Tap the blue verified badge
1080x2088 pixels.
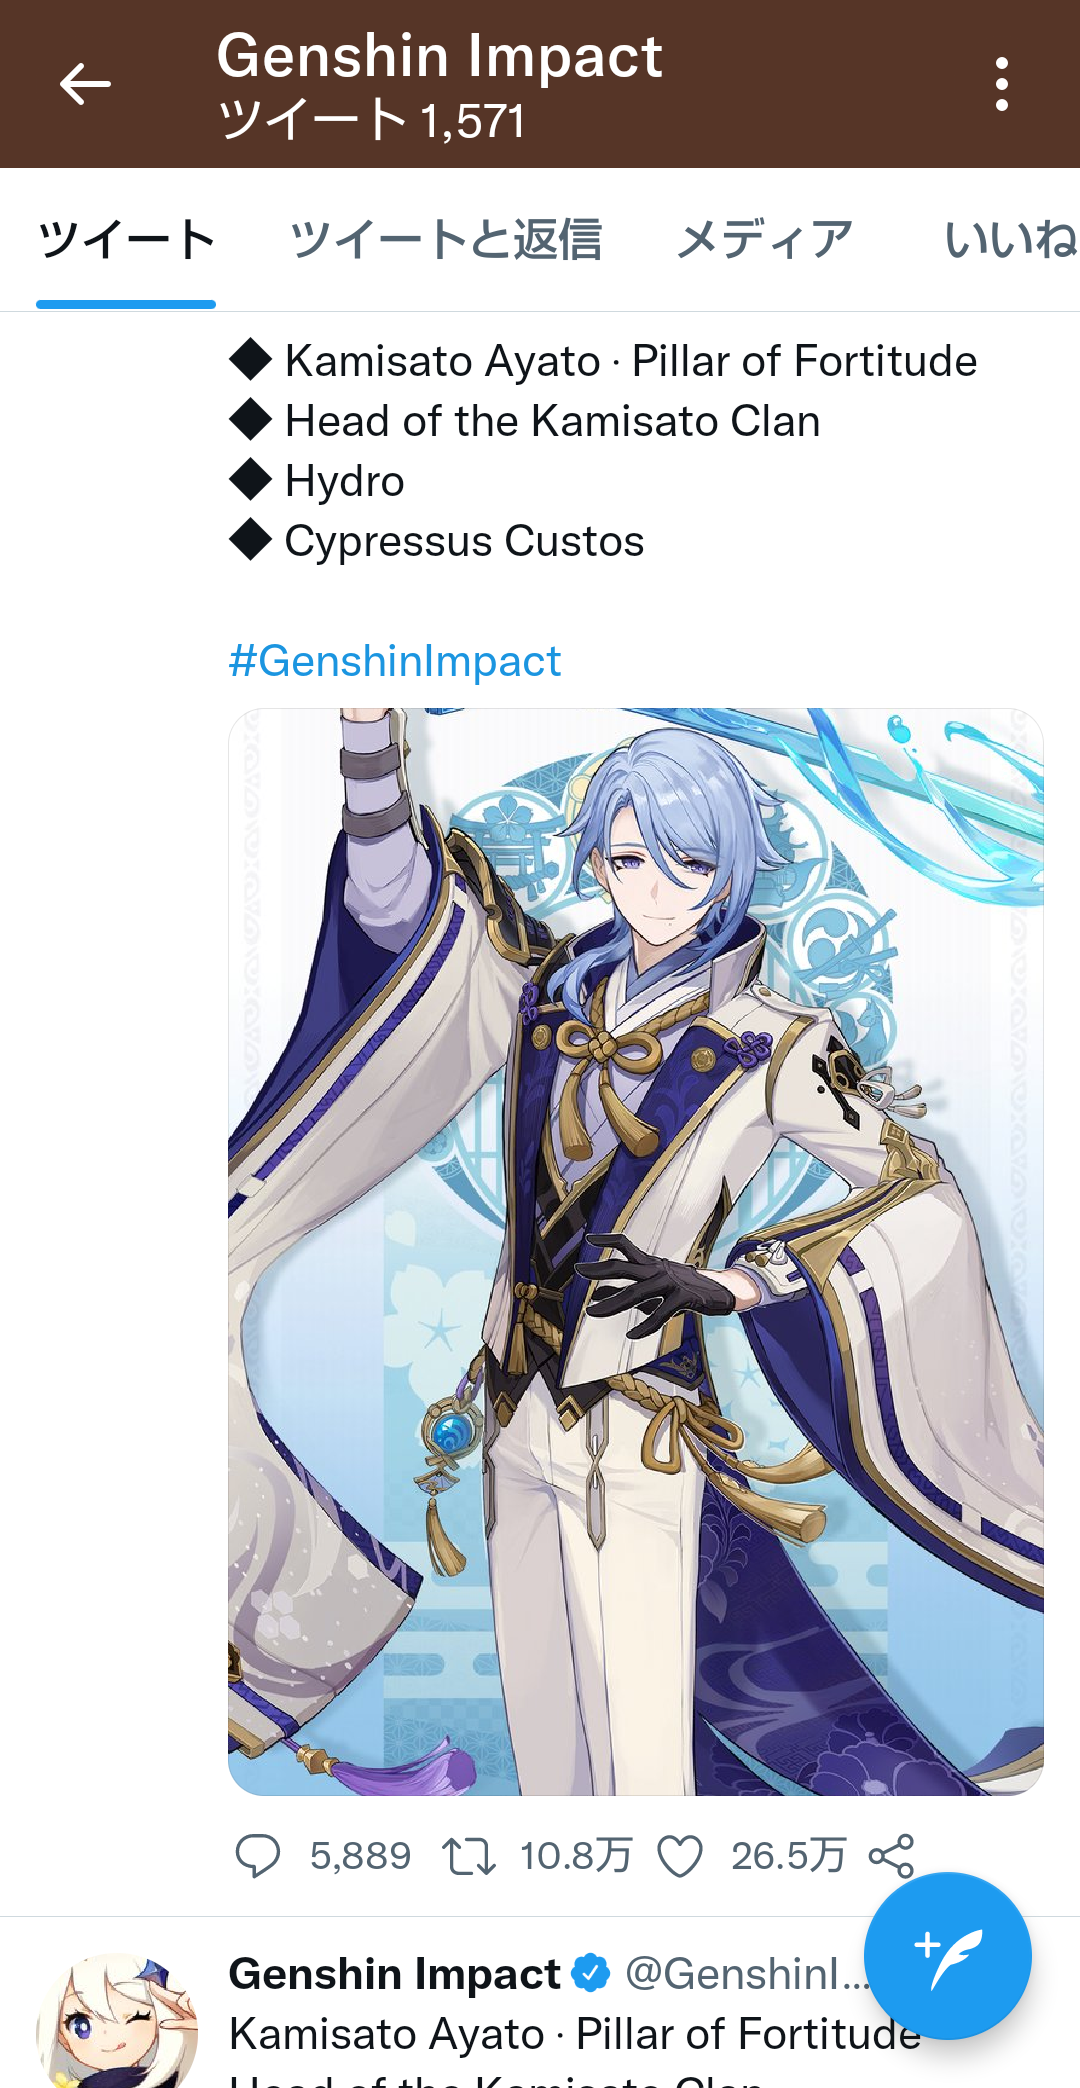click(591, 1973)
